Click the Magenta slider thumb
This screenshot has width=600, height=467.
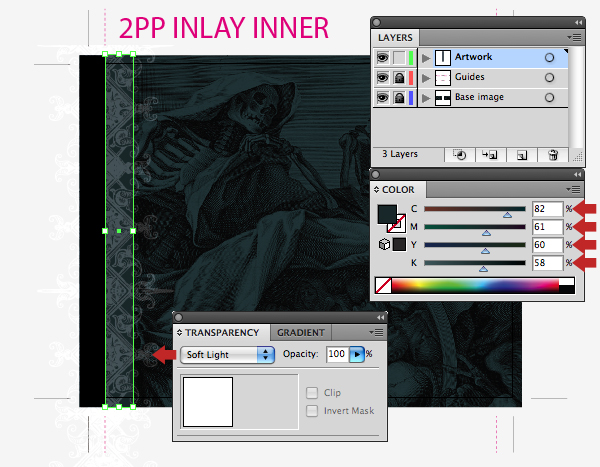point(486,233)
